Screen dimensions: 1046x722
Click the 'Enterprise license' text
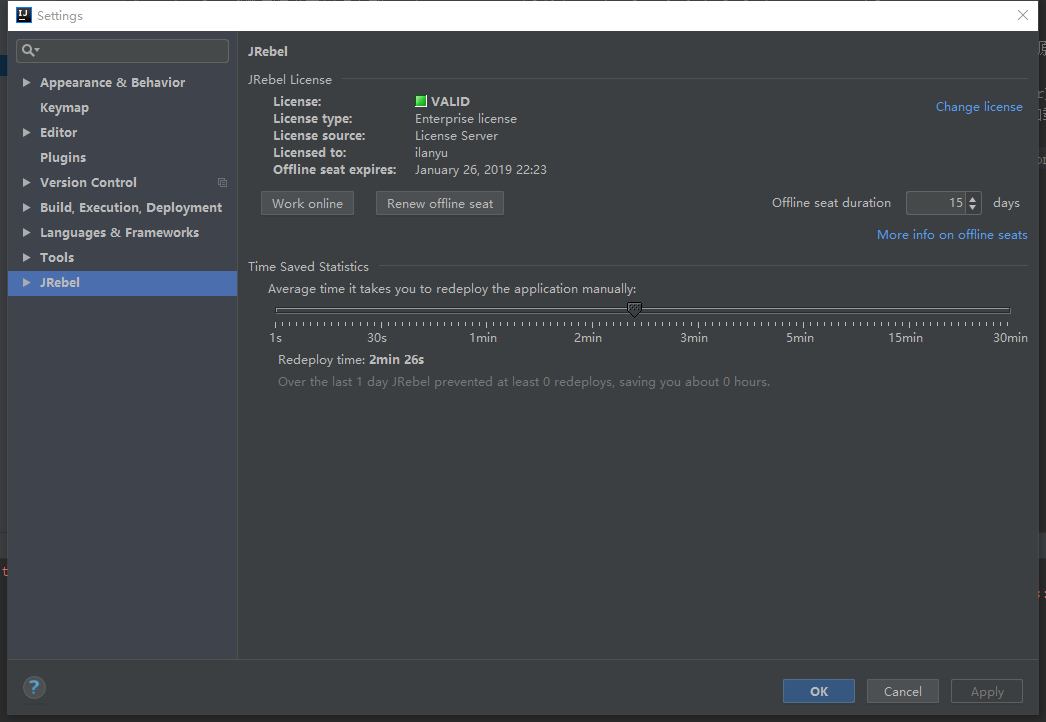pyautogui.click(x=466, y=119)
